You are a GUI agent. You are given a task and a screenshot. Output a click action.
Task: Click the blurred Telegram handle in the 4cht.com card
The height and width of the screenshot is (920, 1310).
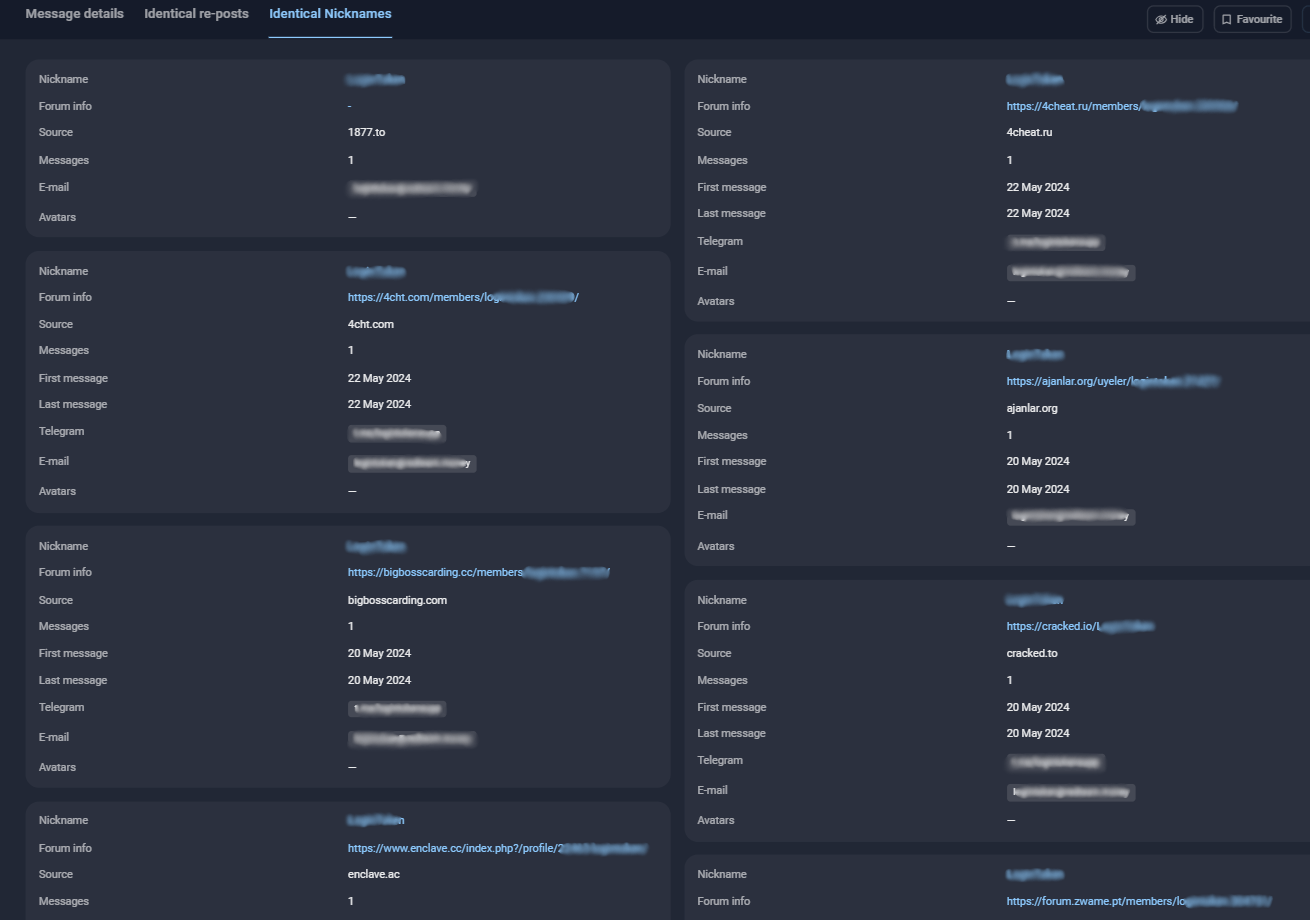pyautogui.click(x=396, y=432)
